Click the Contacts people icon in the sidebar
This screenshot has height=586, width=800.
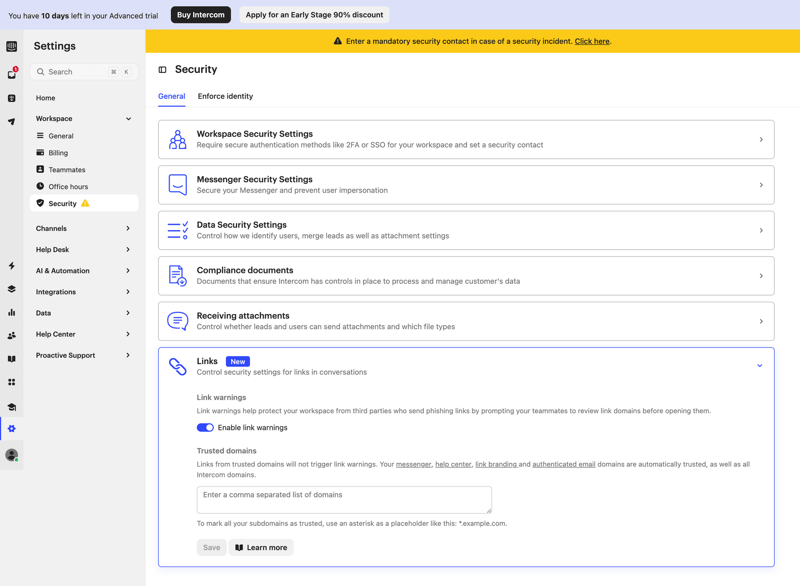pyautogui.click(x=13, y=334)
